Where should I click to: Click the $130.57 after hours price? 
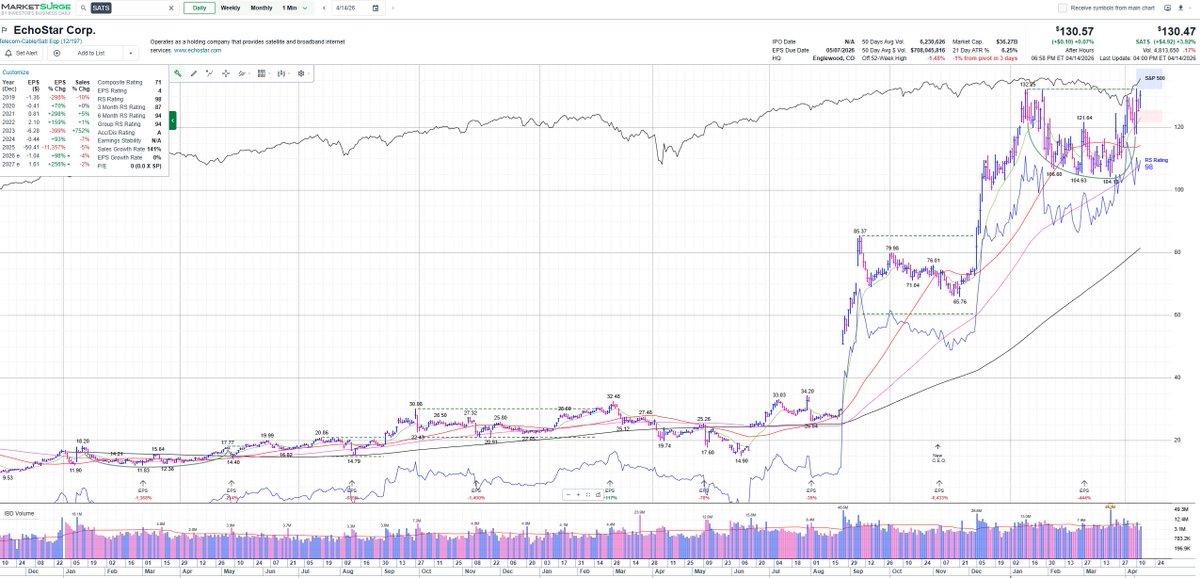click(x=1074, y=31)
